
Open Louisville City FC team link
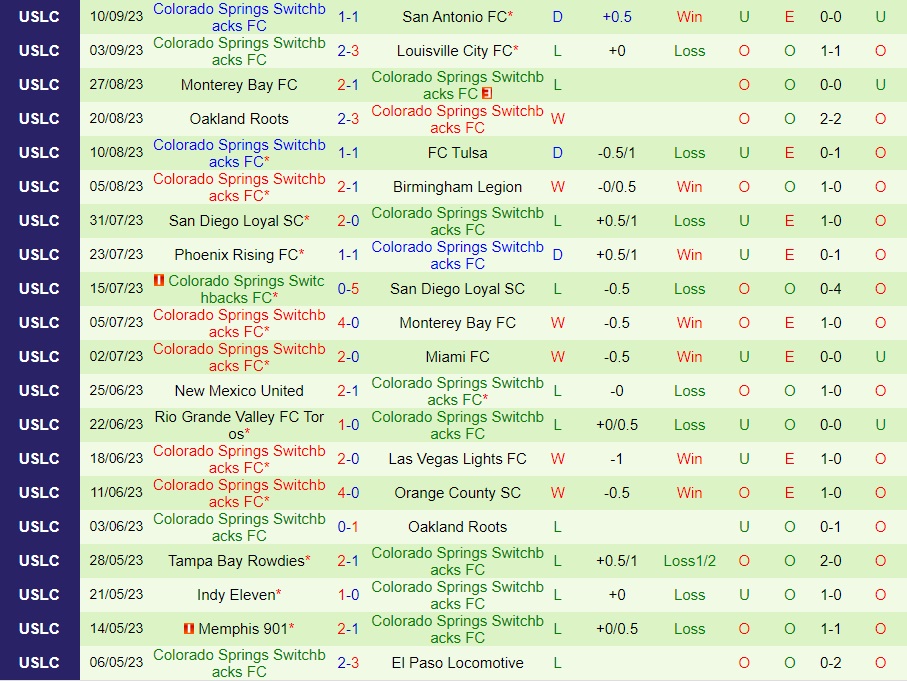457,51
